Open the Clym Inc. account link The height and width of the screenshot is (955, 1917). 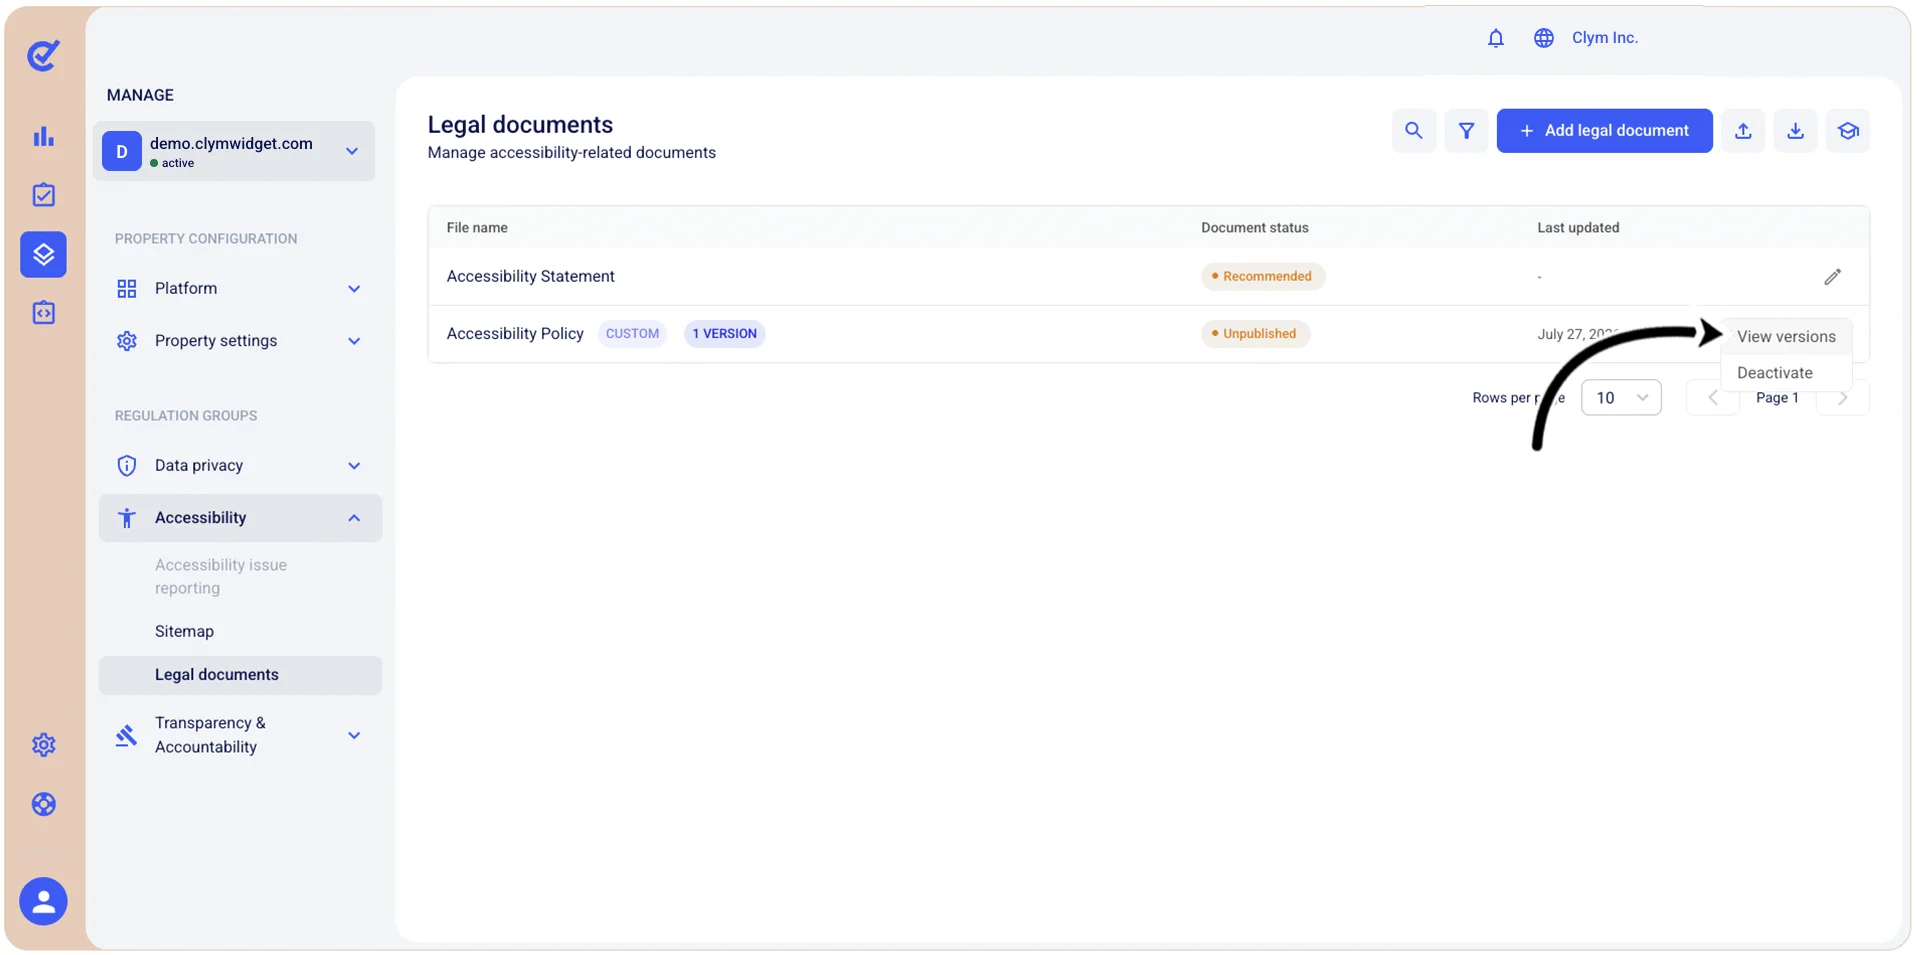click(1604, 38)
